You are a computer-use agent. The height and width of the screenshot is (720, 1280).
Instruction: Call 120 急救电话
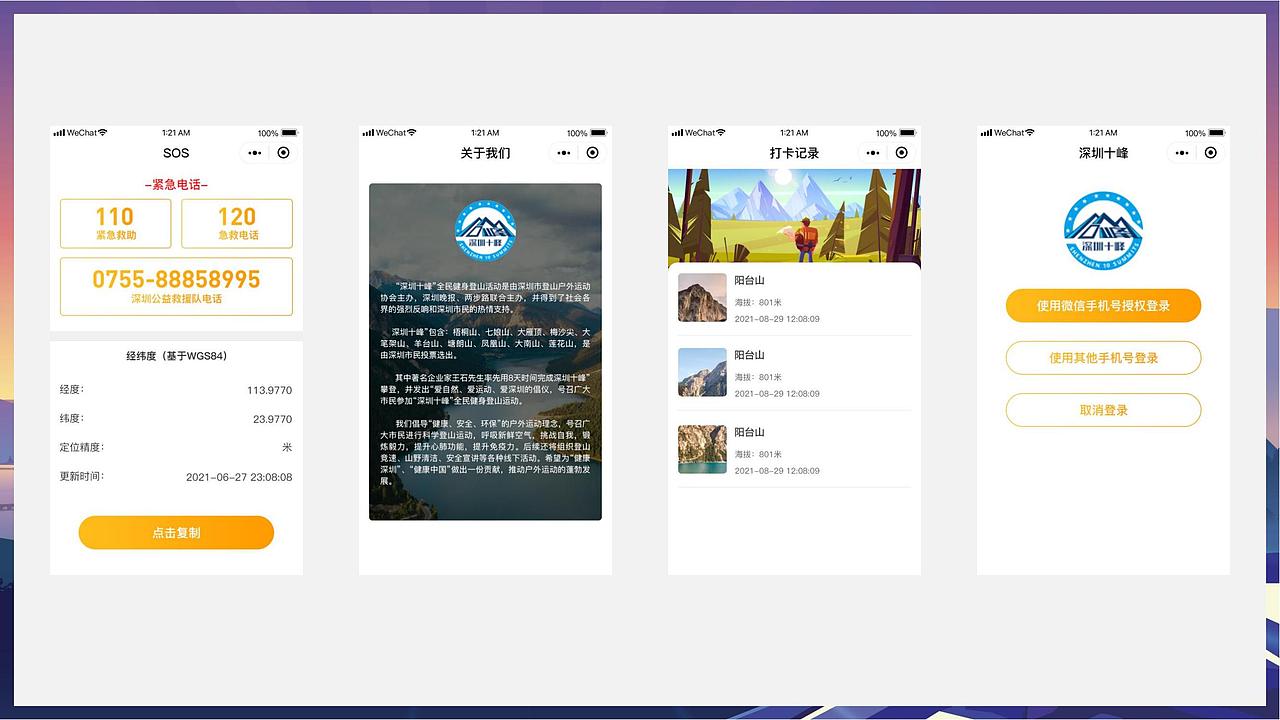tap(237, 223)
